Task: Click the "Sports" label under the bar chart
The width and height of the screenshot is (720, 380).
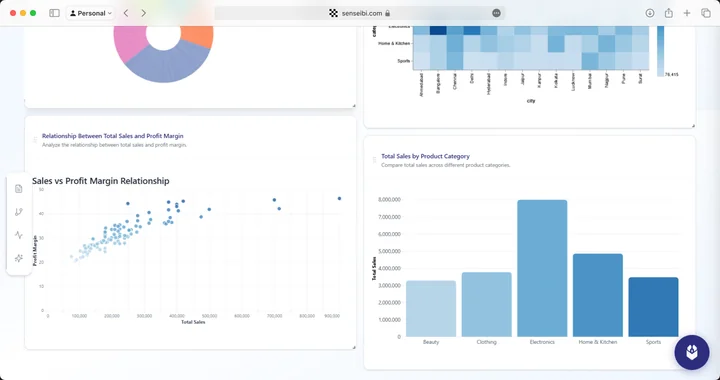Action: 653,342
